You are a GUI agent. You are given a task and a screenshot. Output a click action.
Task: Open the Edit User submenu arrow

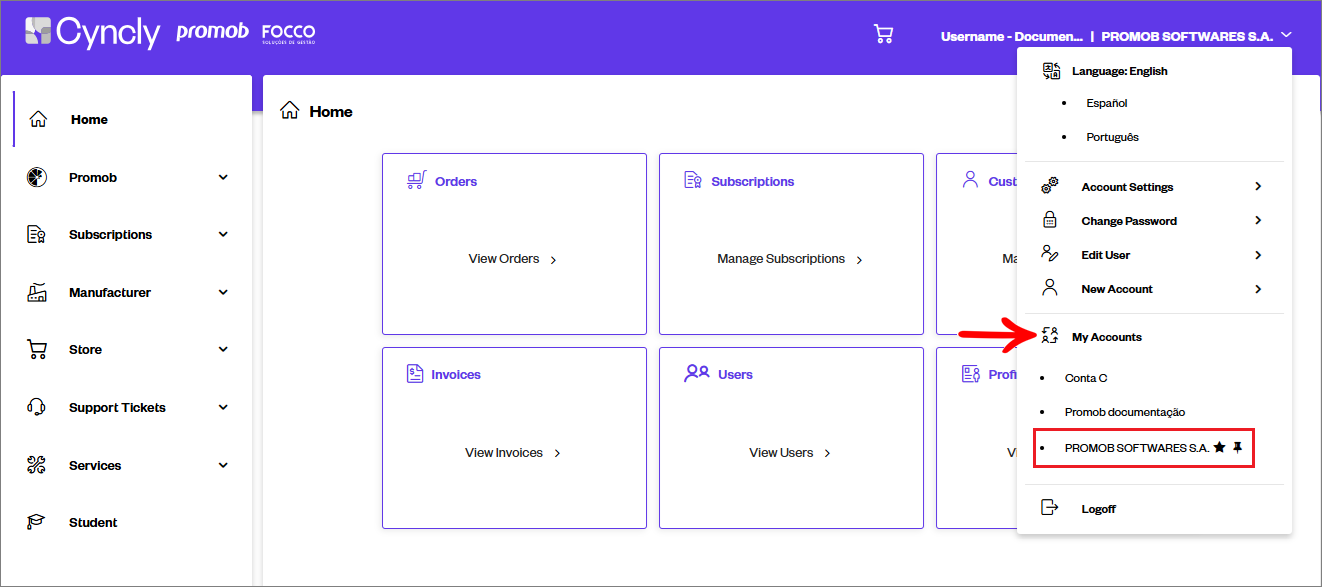coord(1258,255)
